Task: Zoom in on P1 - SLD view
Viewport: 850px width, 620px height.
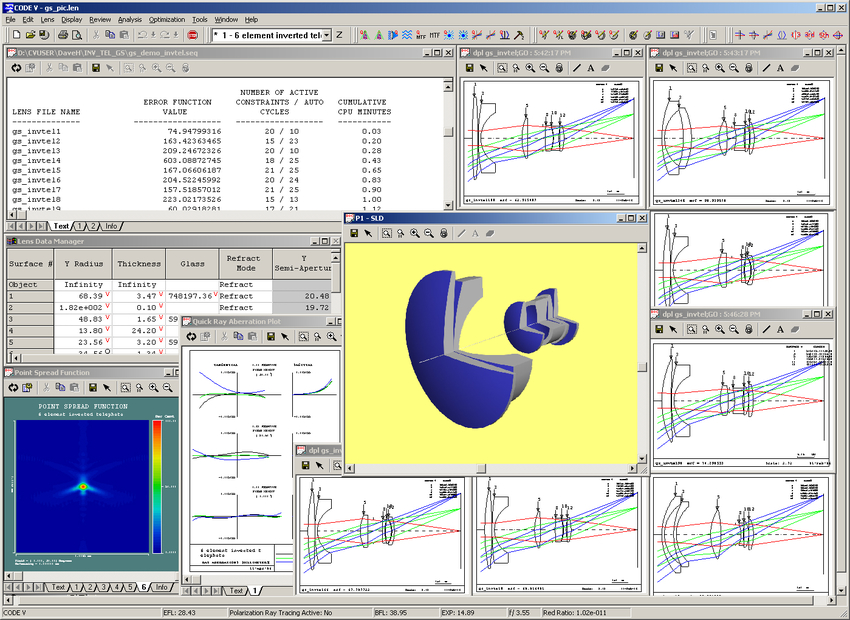Action: 415,233
